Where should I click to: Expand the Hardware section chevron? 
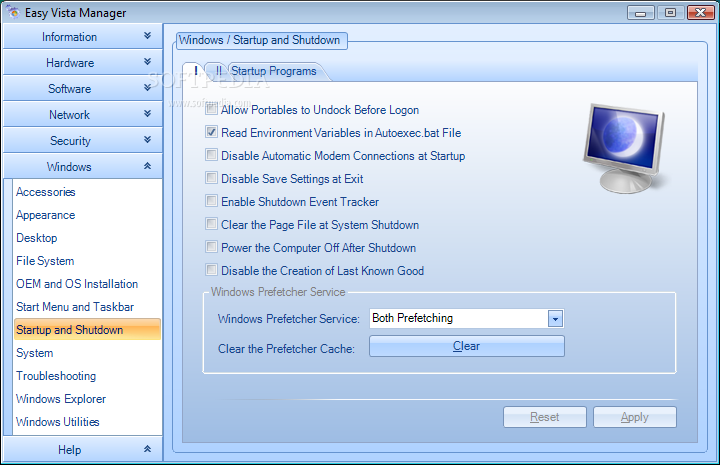(x=147, y=61)
